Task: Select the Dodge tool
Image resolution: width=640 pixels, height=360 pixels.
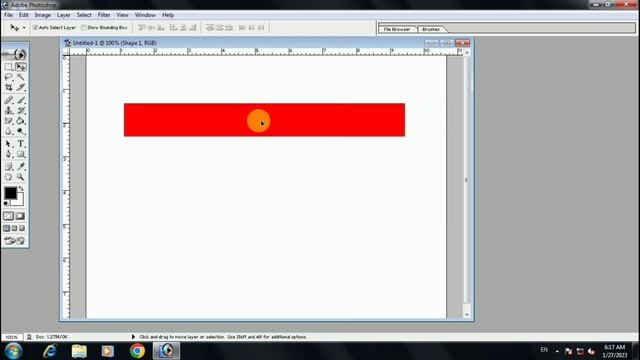Action: pos(21,131)
